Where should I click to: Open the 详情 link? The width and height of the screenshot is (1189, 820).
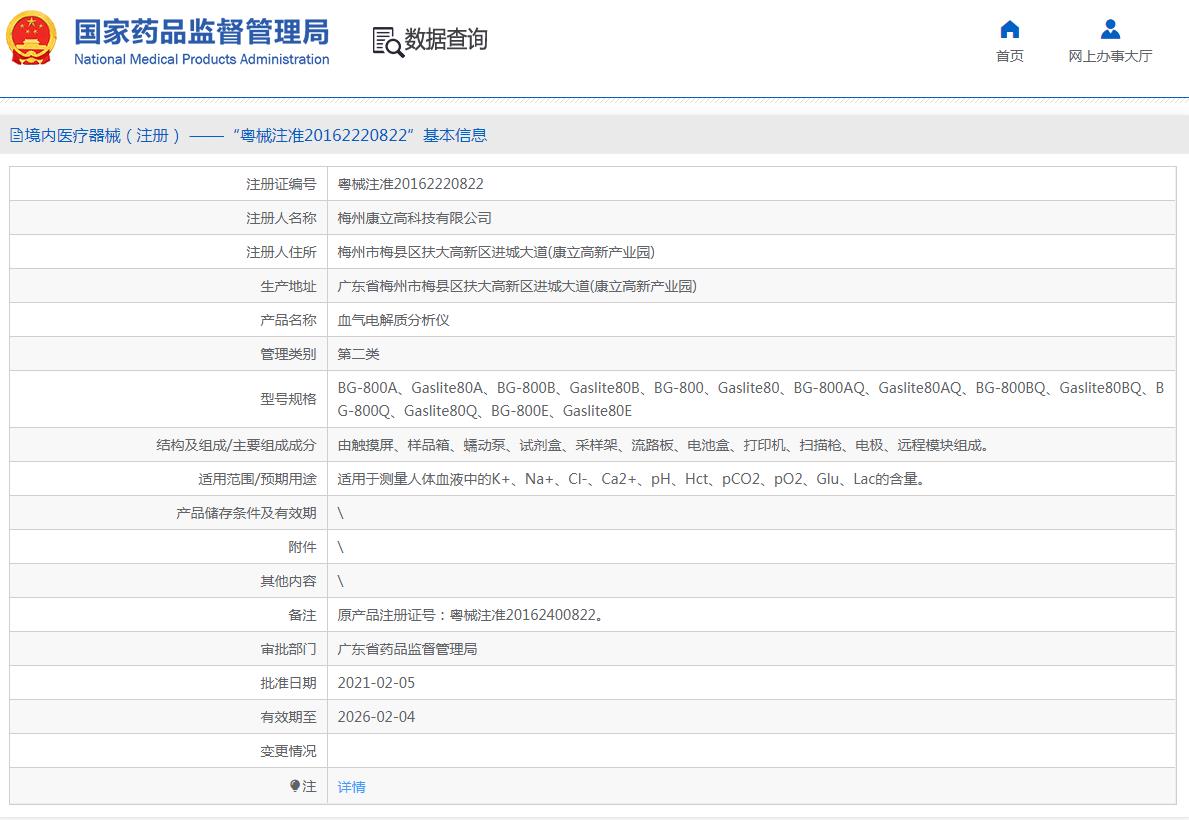pyautogui.click(x=351, y=787)
